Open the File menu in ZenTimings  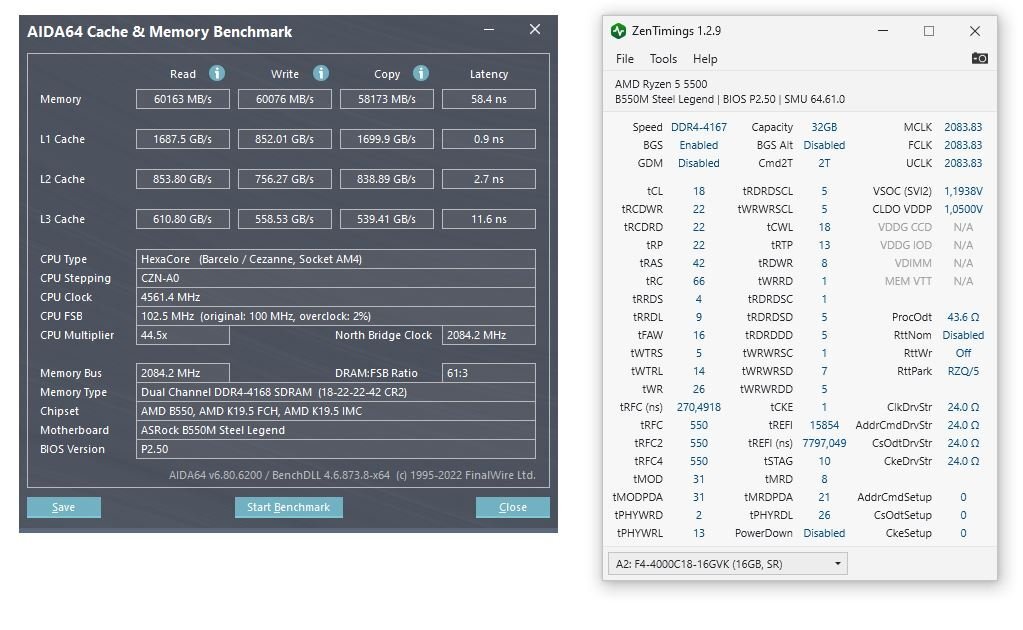624,59
